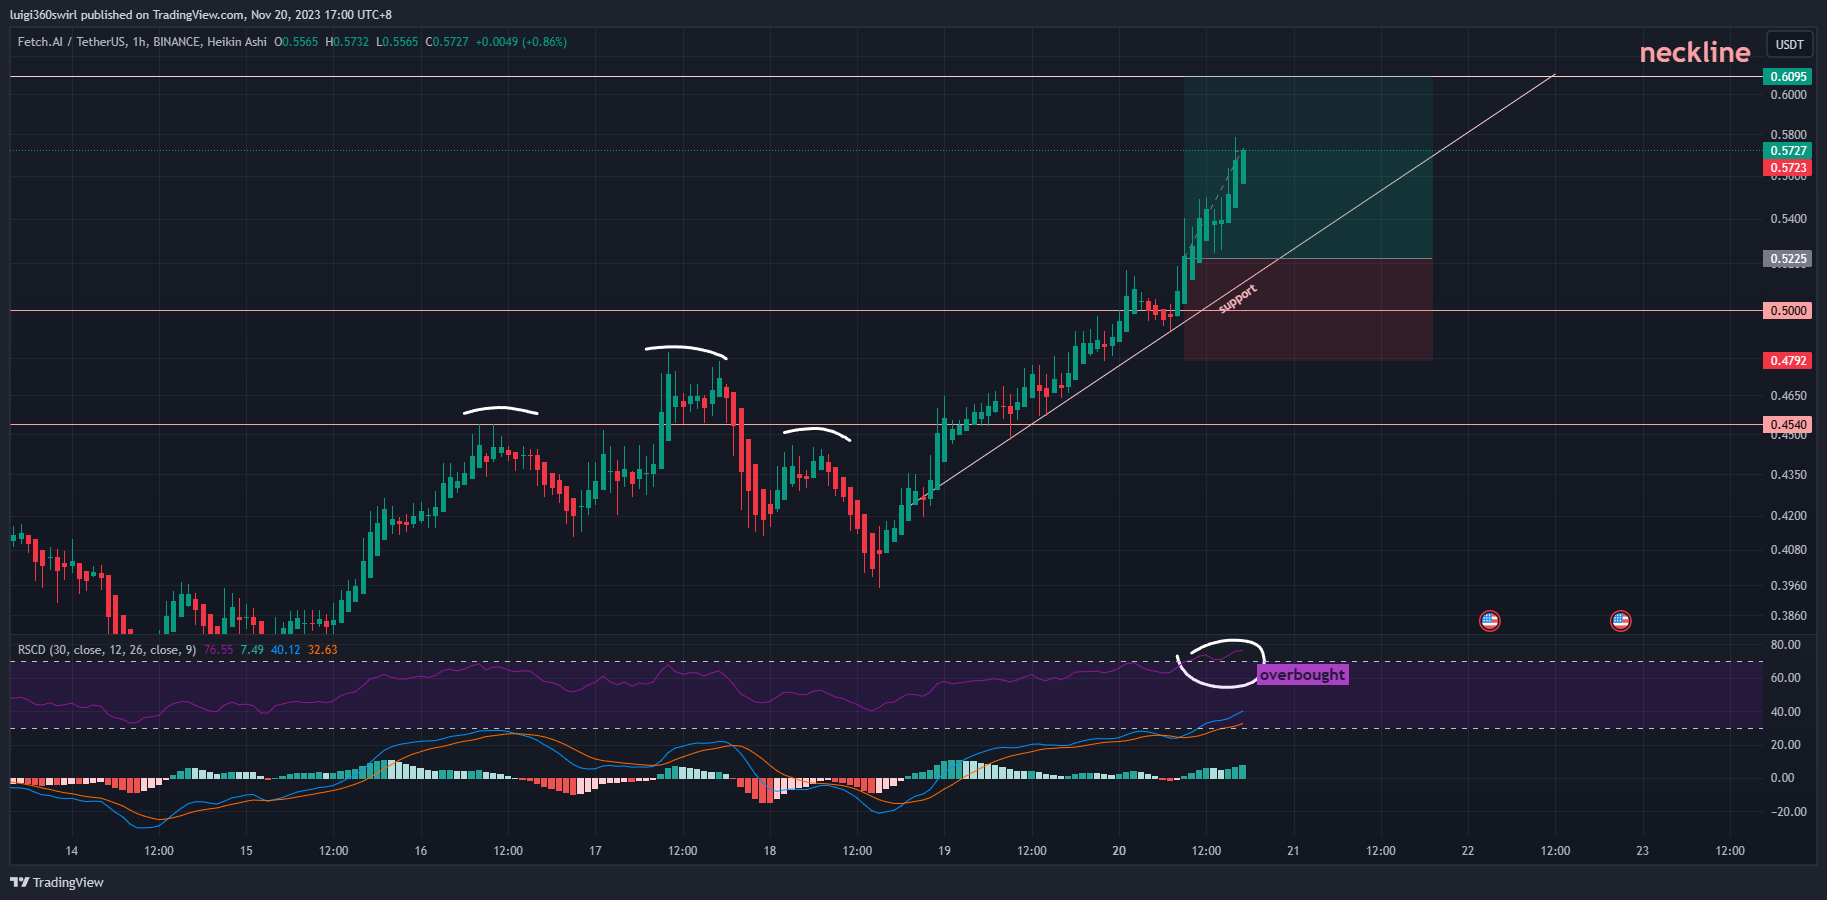Image resolution: width=1827 pixels, height=900 pixels.
Task: Click the date label 18 on time axis
Action: [770, 851]
